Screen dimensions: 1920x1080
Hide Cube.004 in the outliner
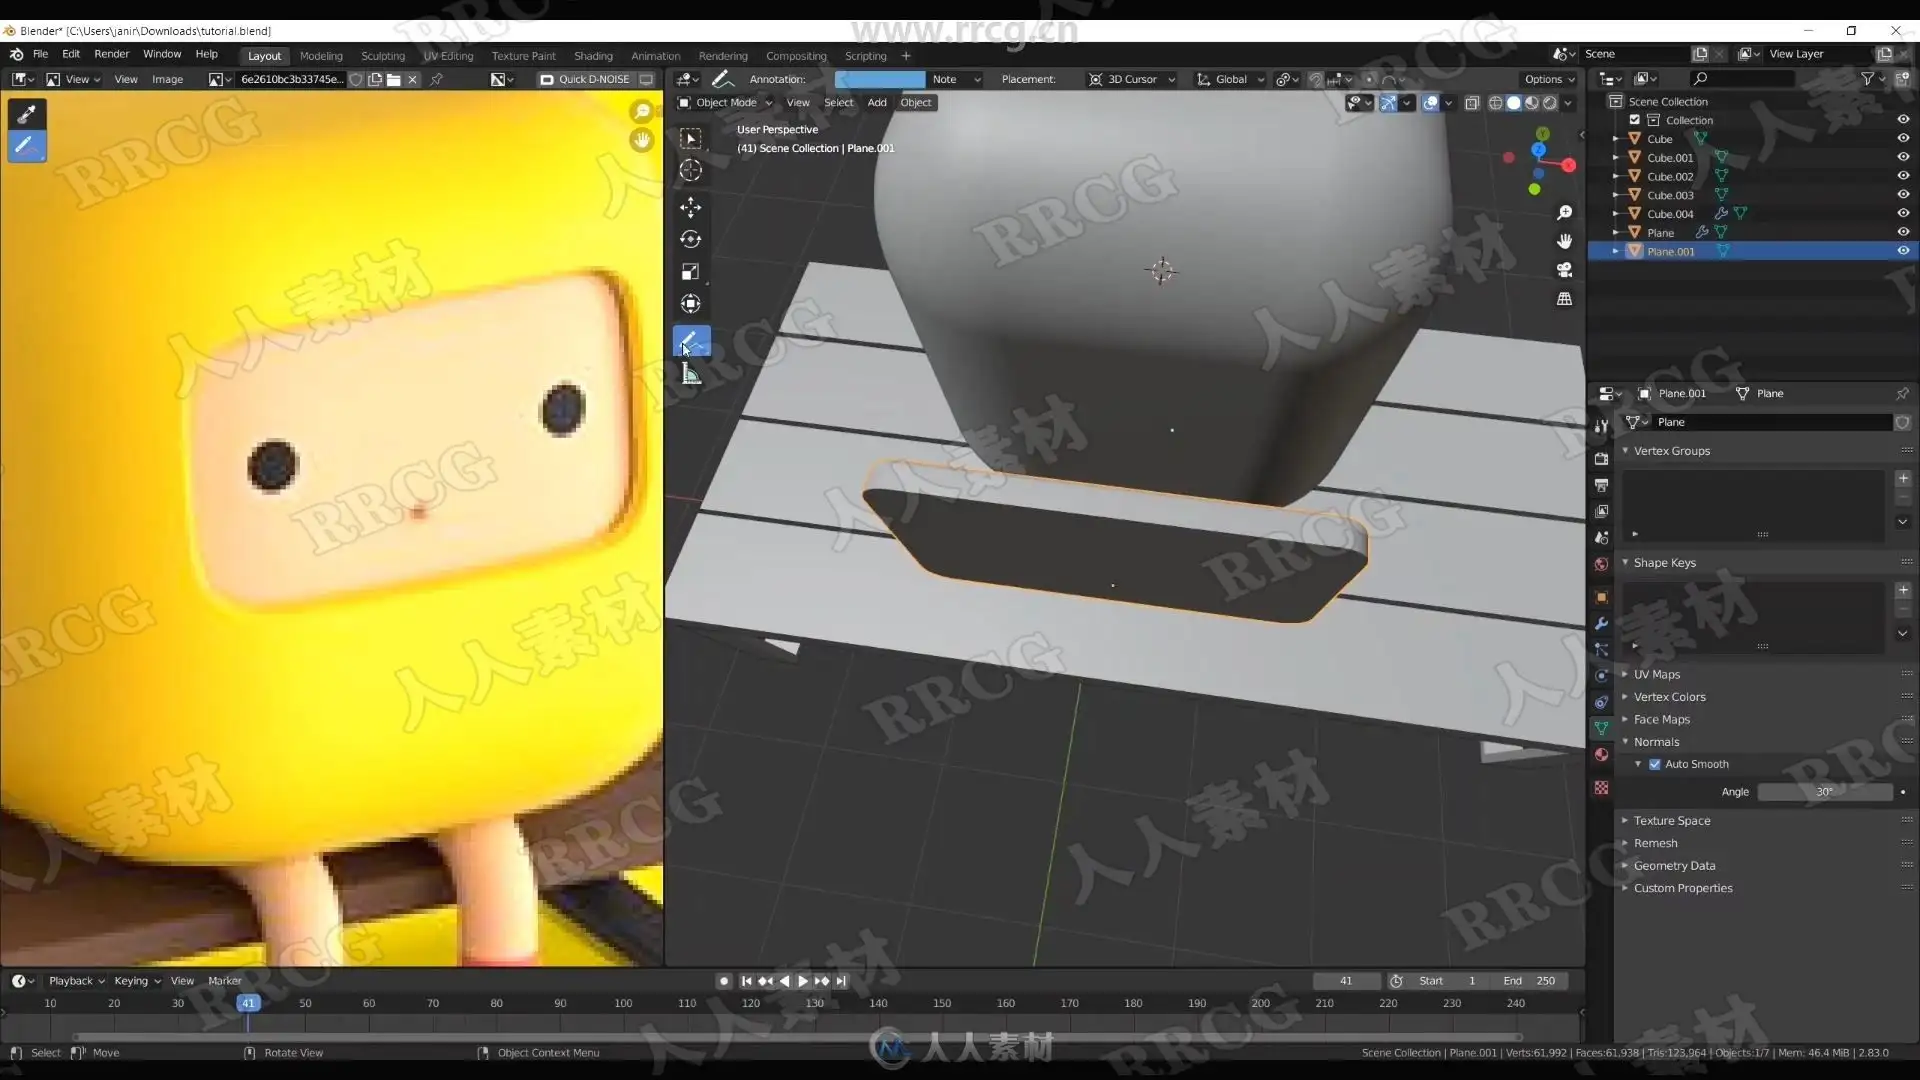click(1903, 213)
